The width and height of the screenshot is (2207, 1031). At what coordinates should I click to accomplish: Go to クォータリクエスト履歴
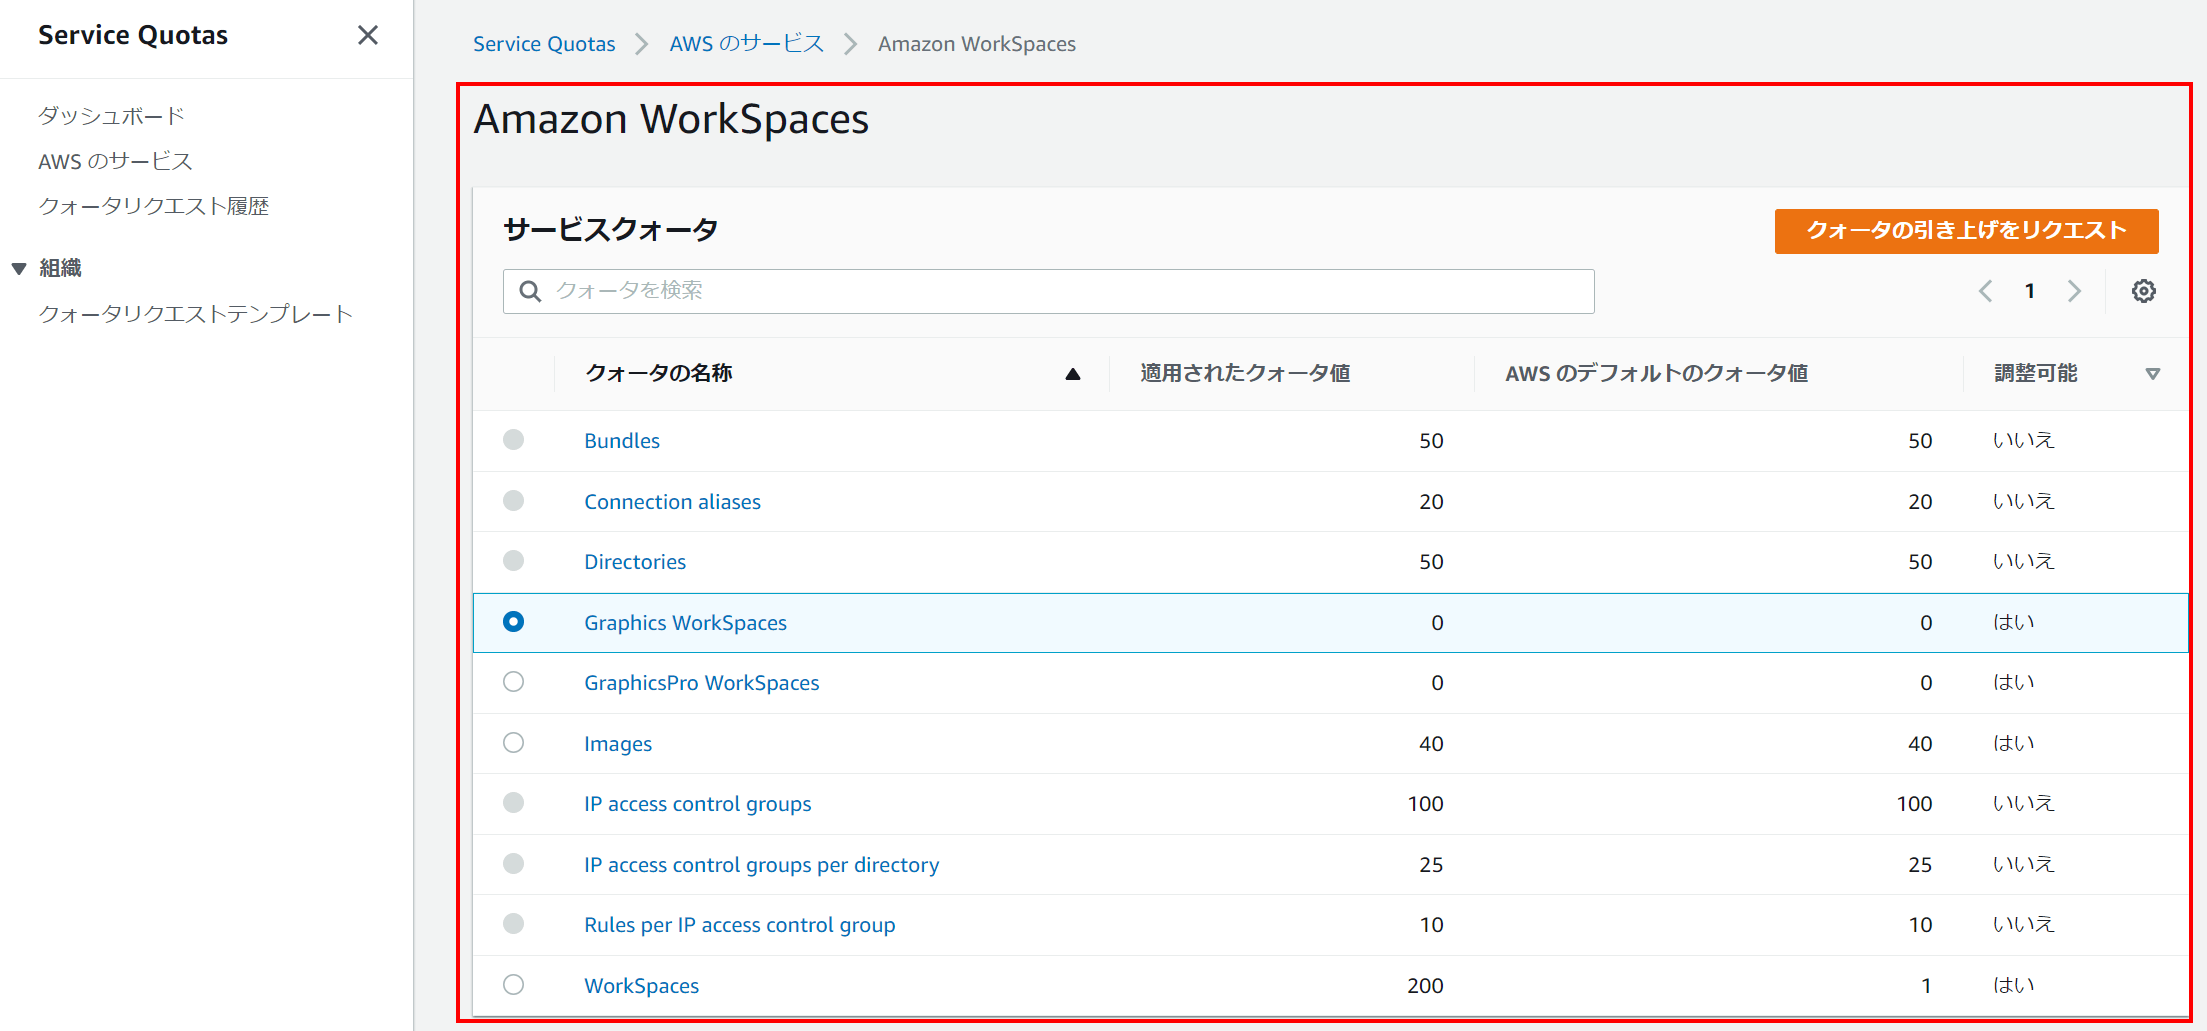[x=152, y=206]
